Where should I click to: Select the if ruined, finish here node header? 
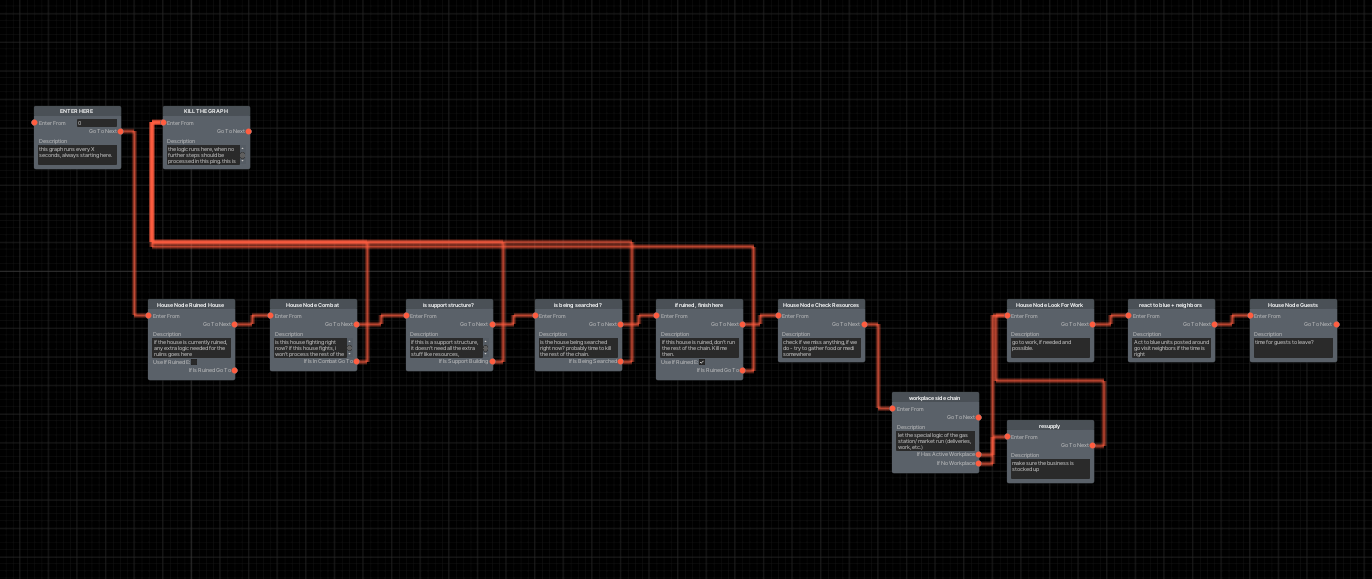coord(700,304)
